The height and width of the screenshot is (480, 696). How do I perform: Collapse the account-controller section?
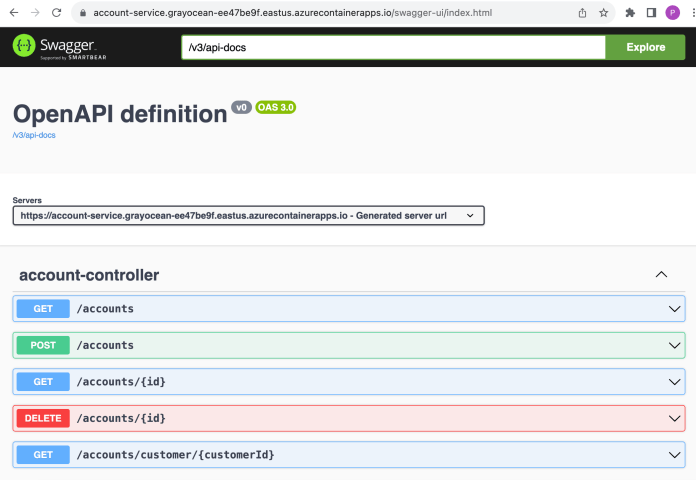pos(661,274)
